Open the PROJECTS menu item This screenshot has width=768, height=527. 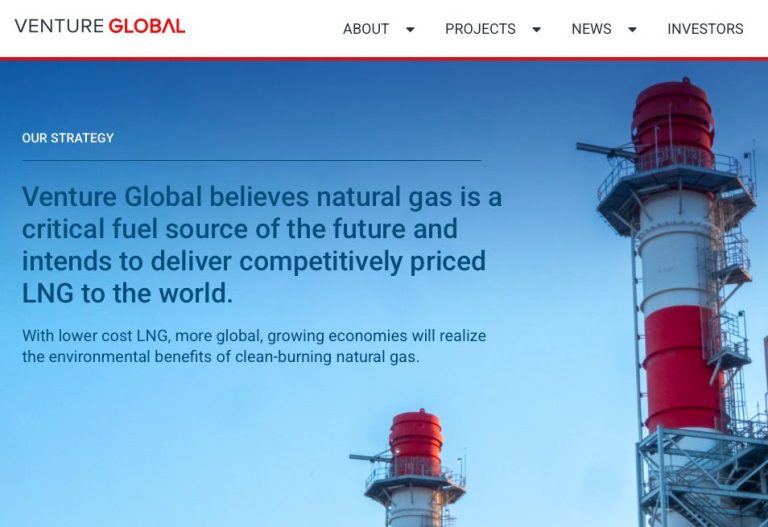(480, 29)
